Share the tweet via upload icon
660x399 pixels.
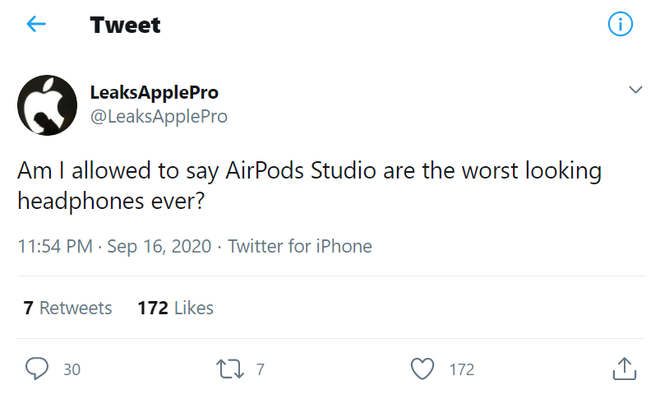click(x=624, y=369)
